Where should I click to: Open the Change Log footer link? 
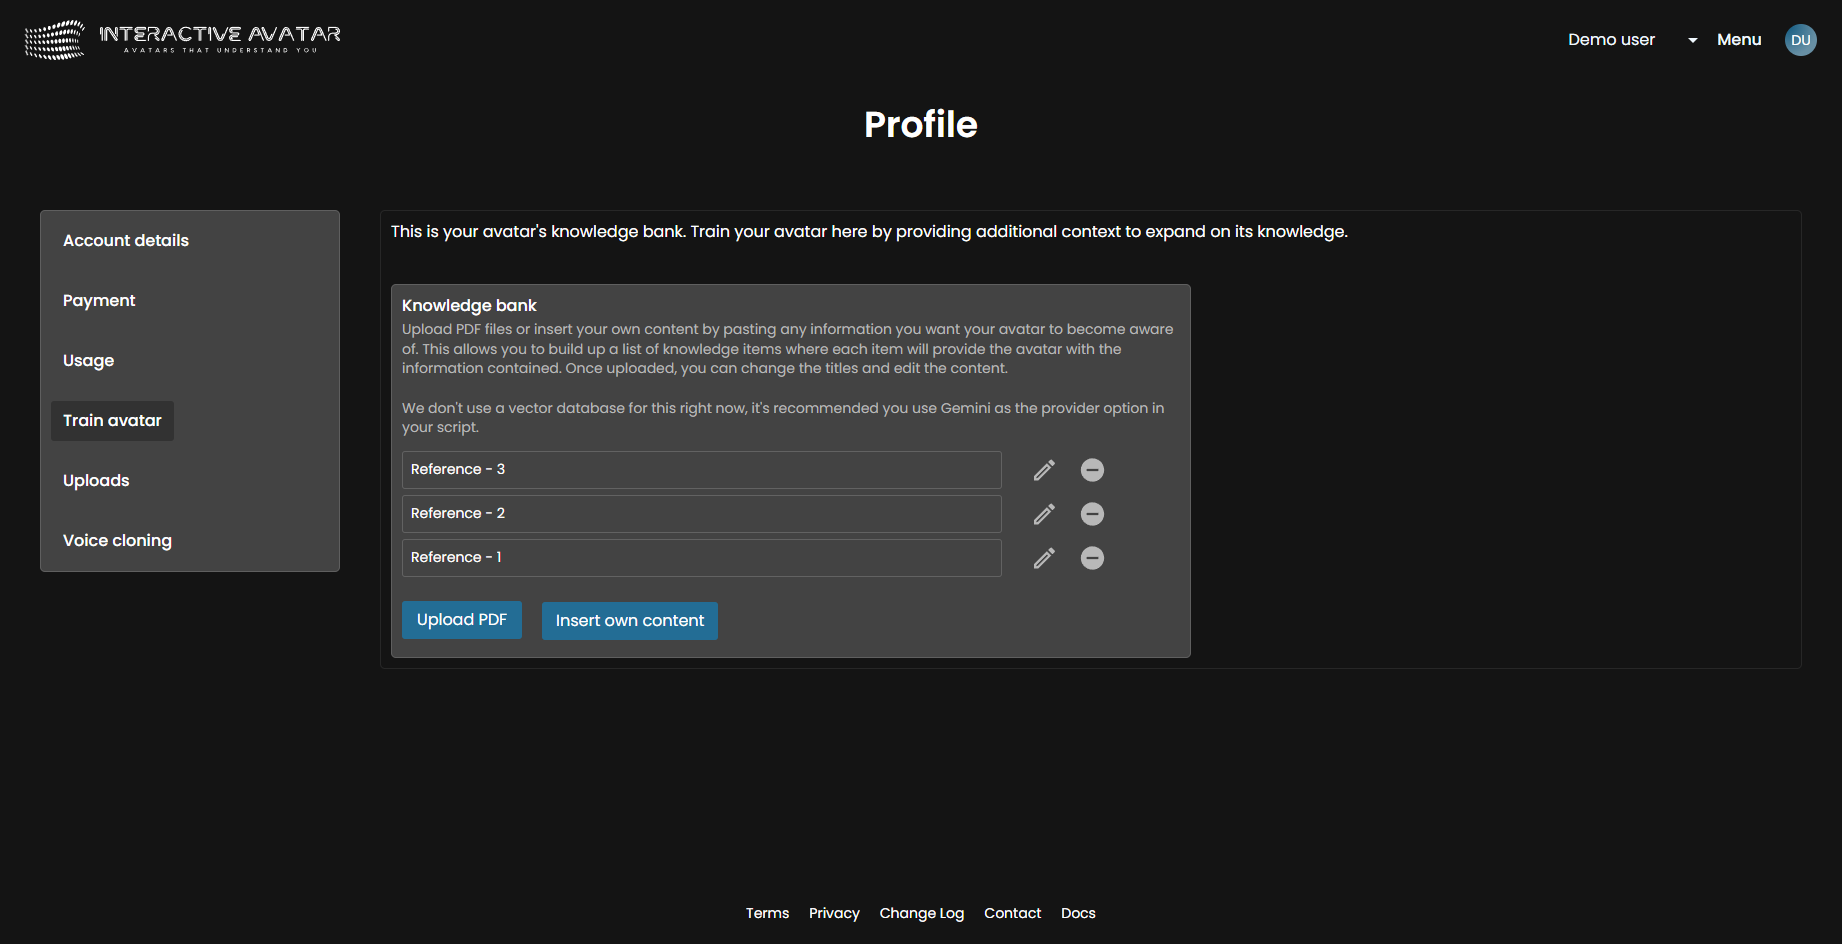tap(921, 913)
